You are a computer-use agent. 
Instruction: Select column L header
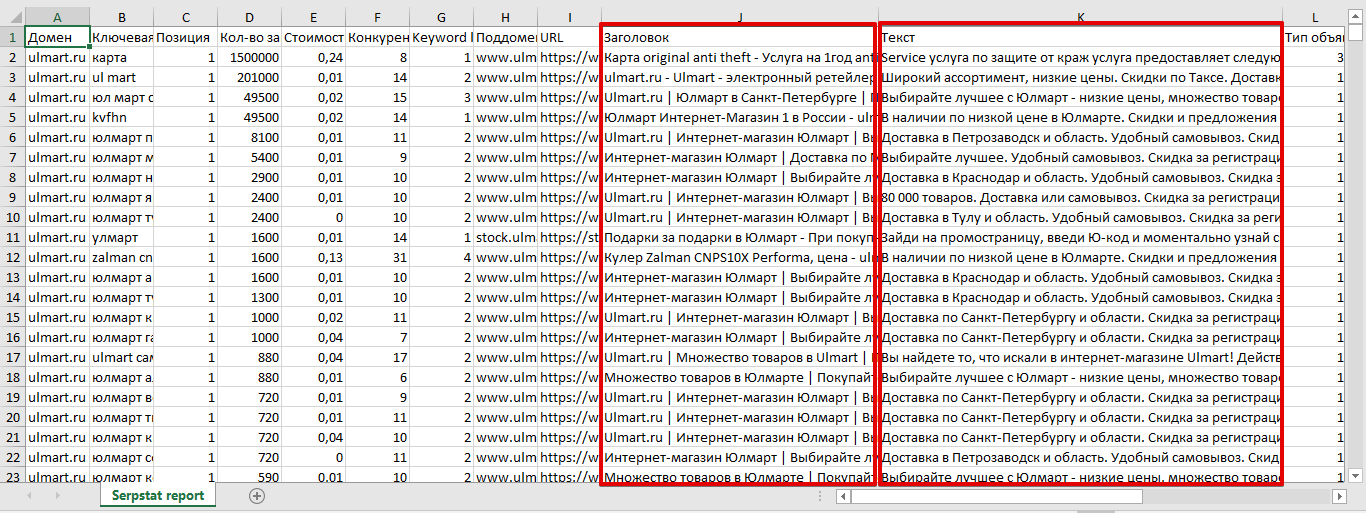[1314, 18]
